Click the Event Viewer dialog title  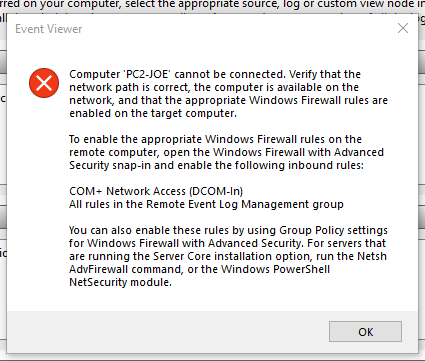[x=49, y=29]
